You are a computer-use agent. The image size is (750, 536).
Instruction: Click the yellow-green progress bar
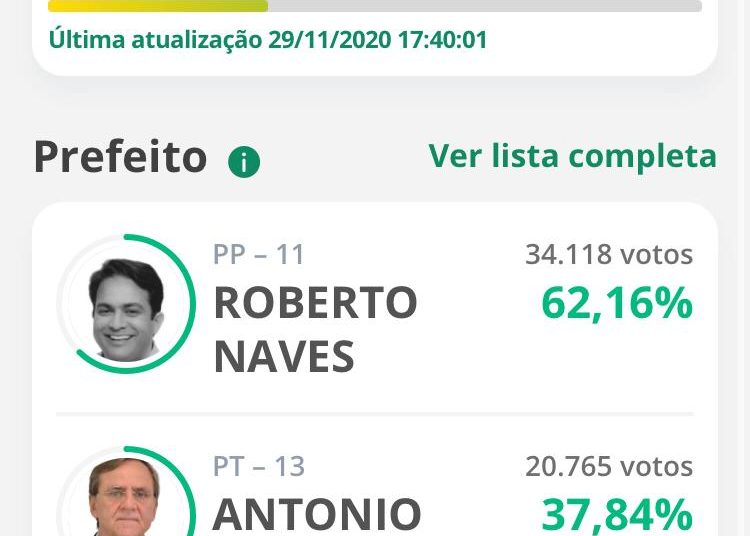pos(158,6)
